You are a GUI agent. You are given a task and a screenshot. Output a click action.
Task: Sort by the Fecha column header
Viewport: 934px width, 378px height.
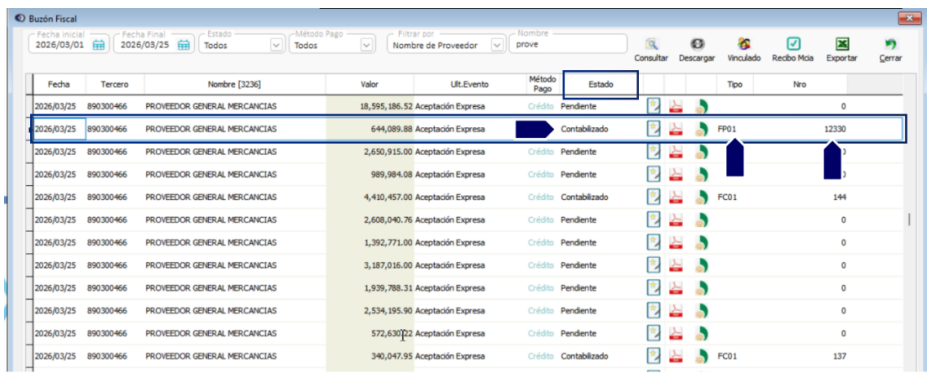(58, 85)
